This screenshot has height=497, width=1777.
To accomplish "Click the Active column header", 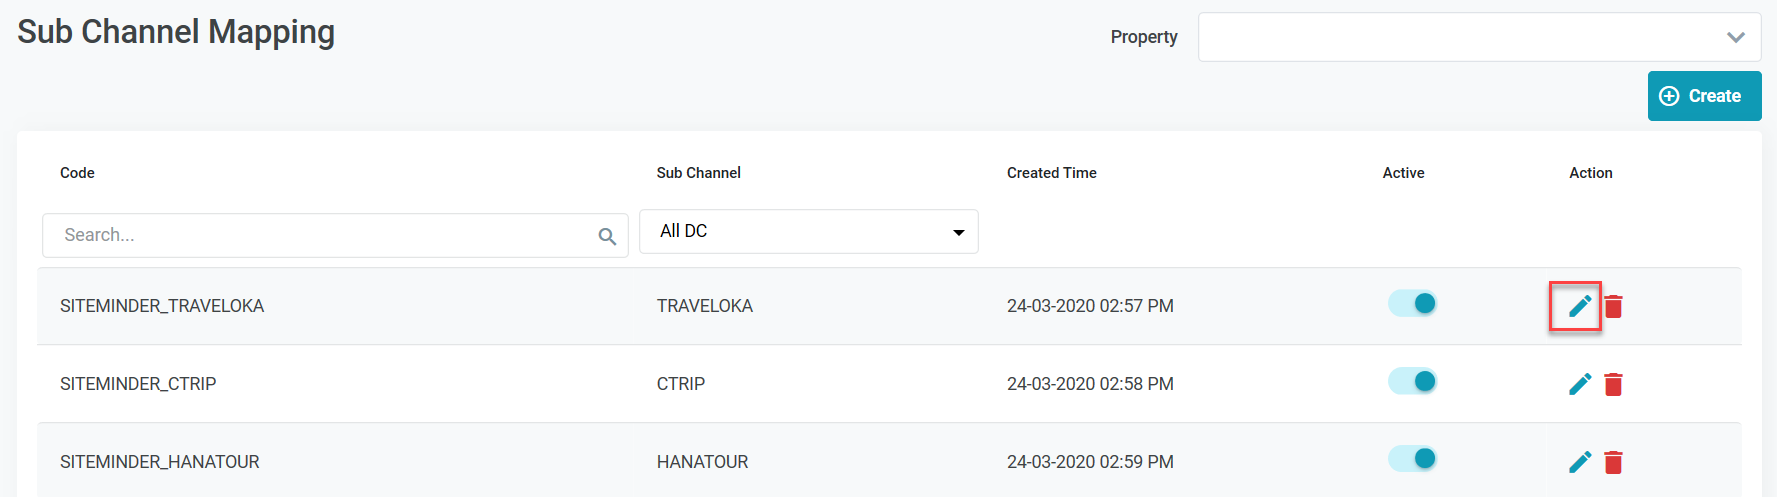I will click(x=1403, y=173).
